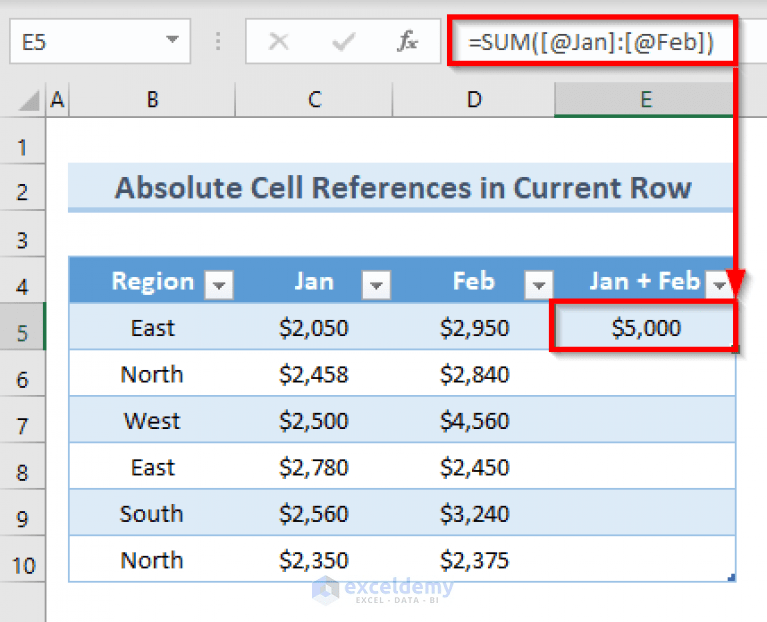Viewport: 767px width, 622px height.
Task: Click the Select All corner triangle
Action: pyautogui.click(x=28, y=101)
